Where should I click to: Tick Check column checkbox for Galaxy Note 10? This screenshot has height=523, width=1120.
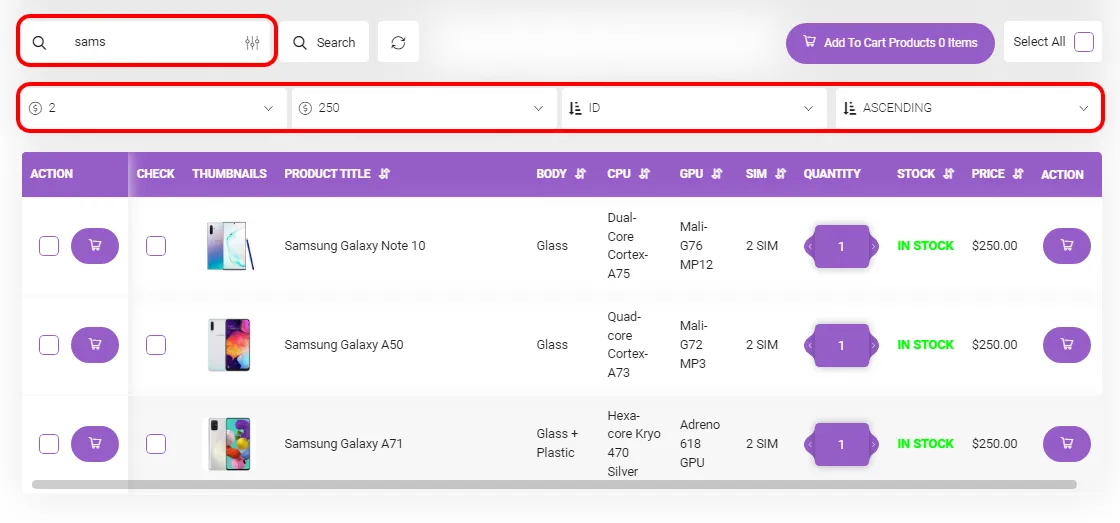156,246
